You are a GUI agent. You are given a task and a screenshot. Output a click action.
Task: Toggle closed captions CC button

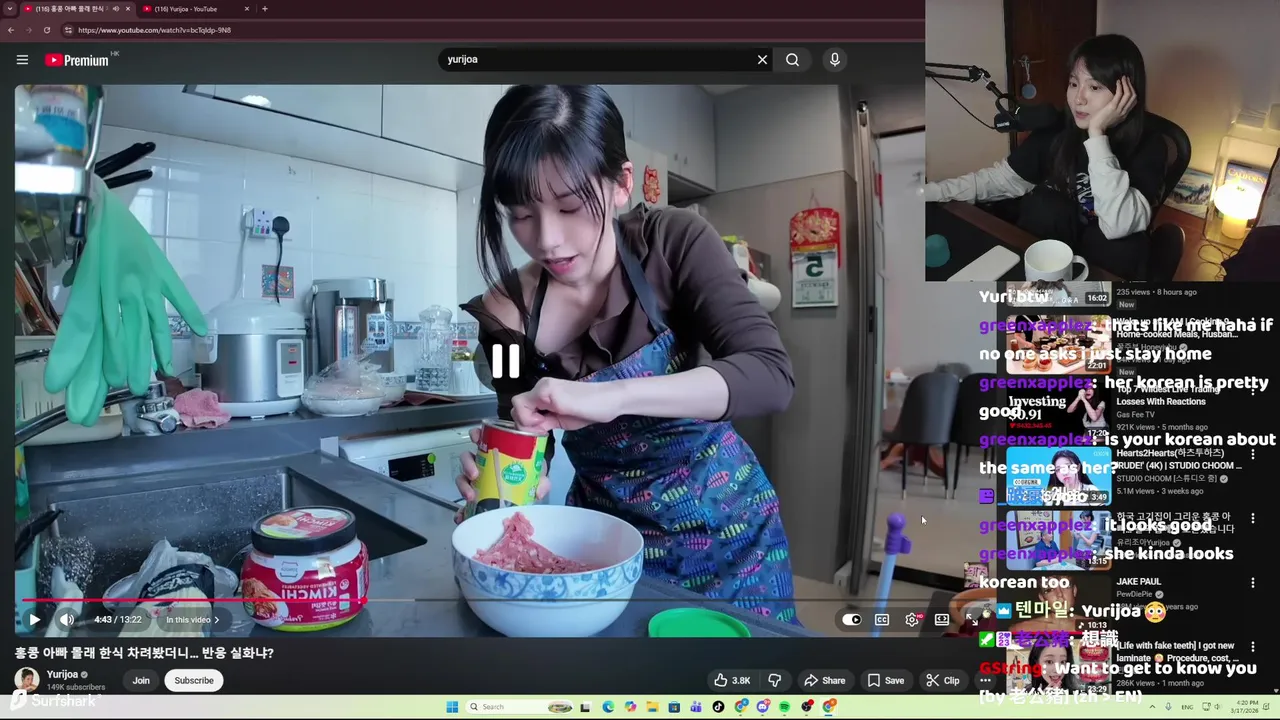882,620
